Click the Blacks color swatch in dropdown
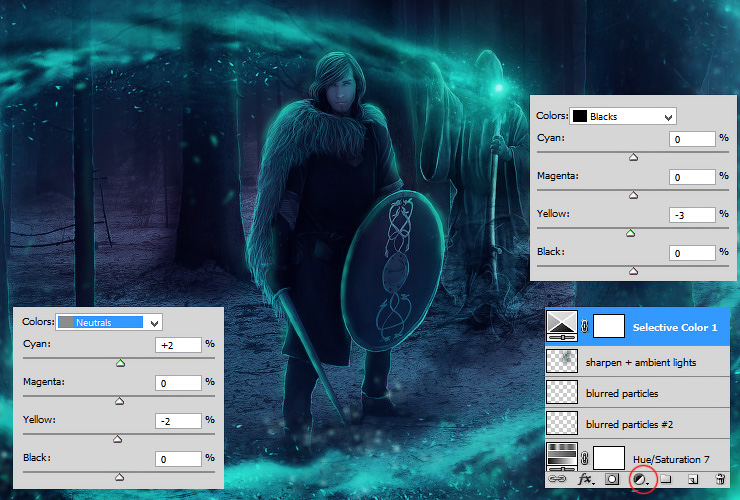 click(580, 116)
